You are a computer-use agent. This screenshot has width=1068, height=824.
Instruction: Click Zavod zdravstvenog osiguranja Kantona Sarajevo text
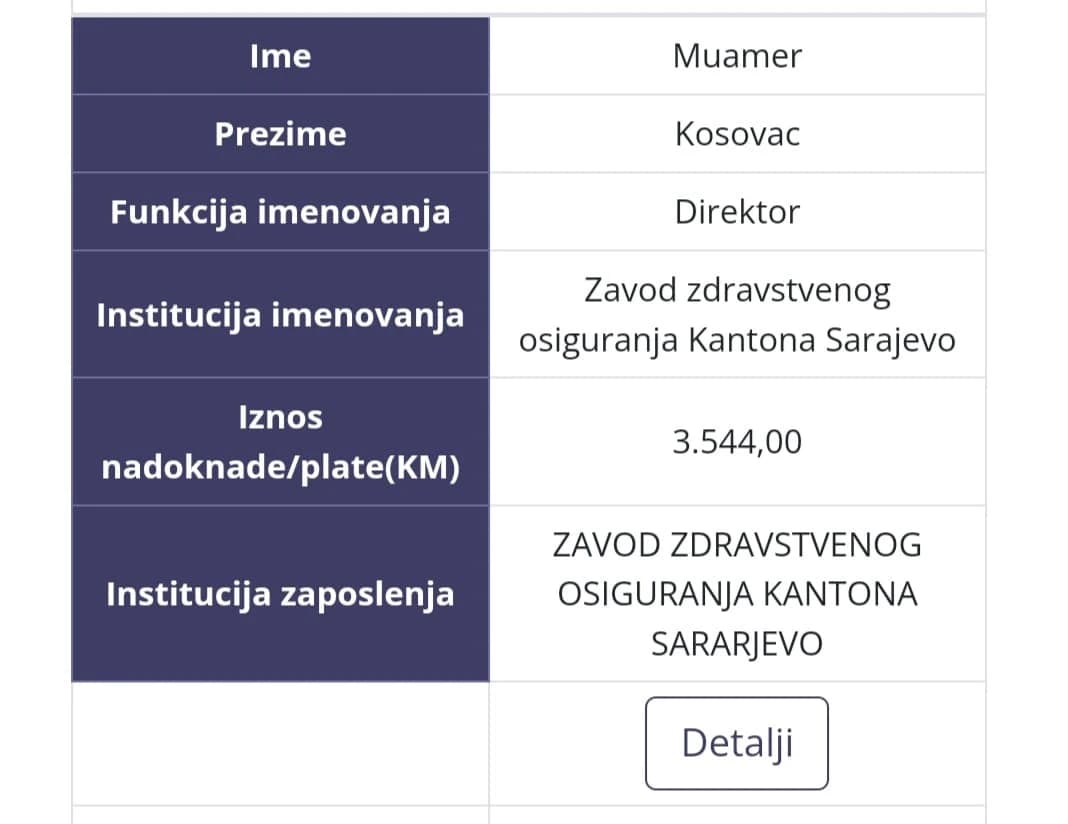coord(737,315)
